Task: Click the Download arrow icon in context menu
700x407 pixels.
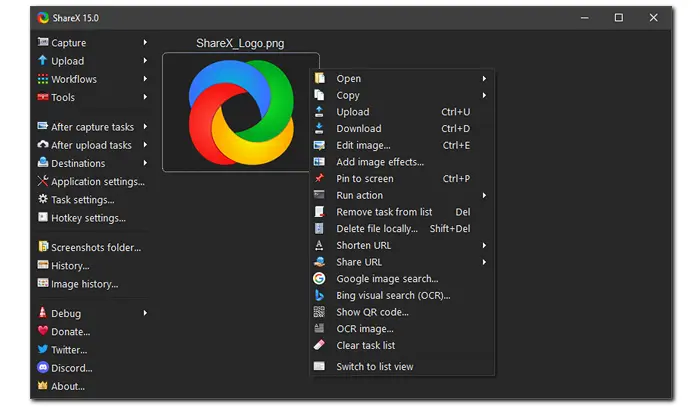Action: tap(319, 128)
